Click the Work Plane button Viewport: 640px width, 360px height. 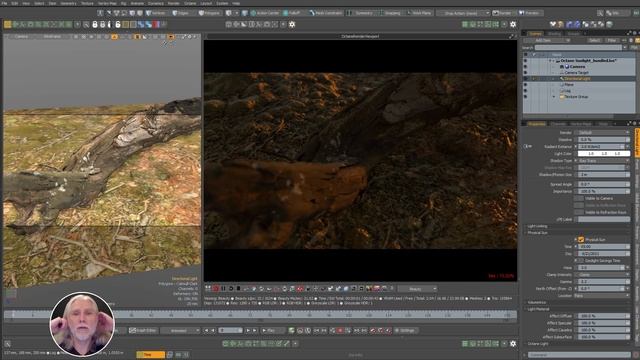tap(420, 13)
